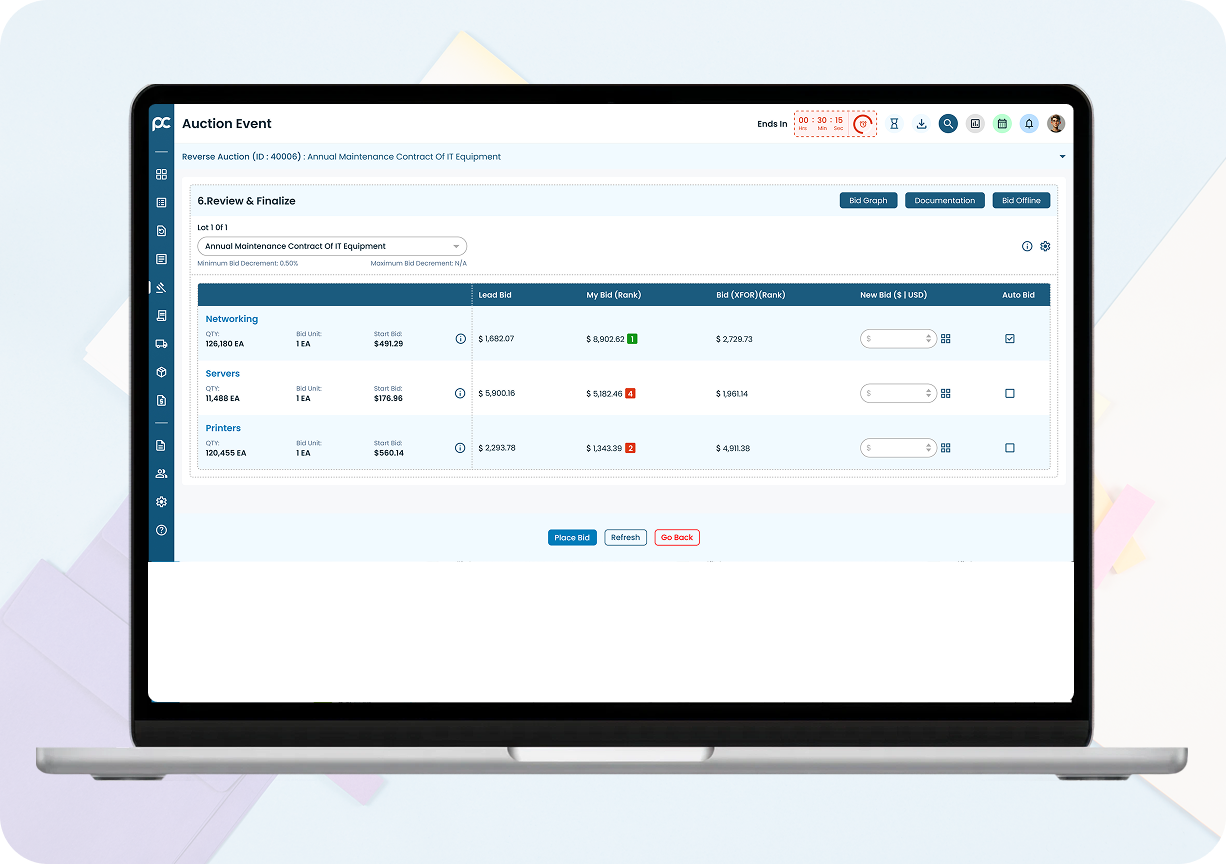Viewport: 1226px width, 864px height.
Task: Open the dashboard grid icon in sidebar
Action: (161, 174)
